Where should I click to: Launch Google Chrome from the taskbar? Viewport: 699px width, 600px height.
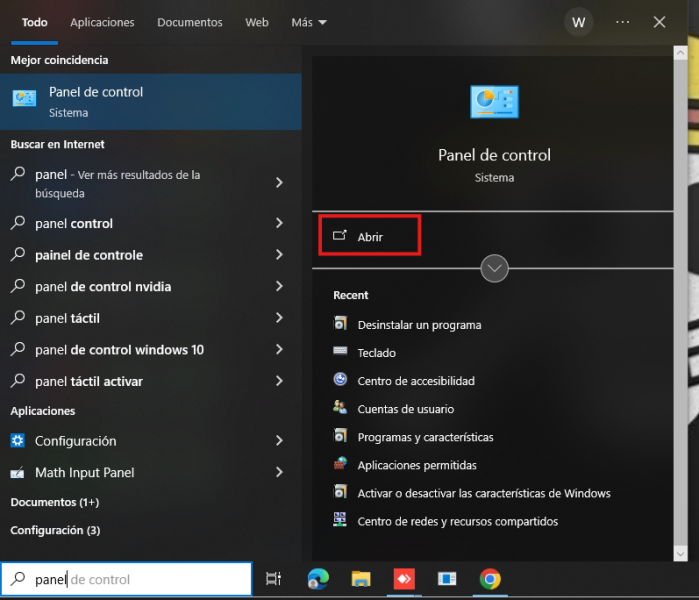[490, 579]
